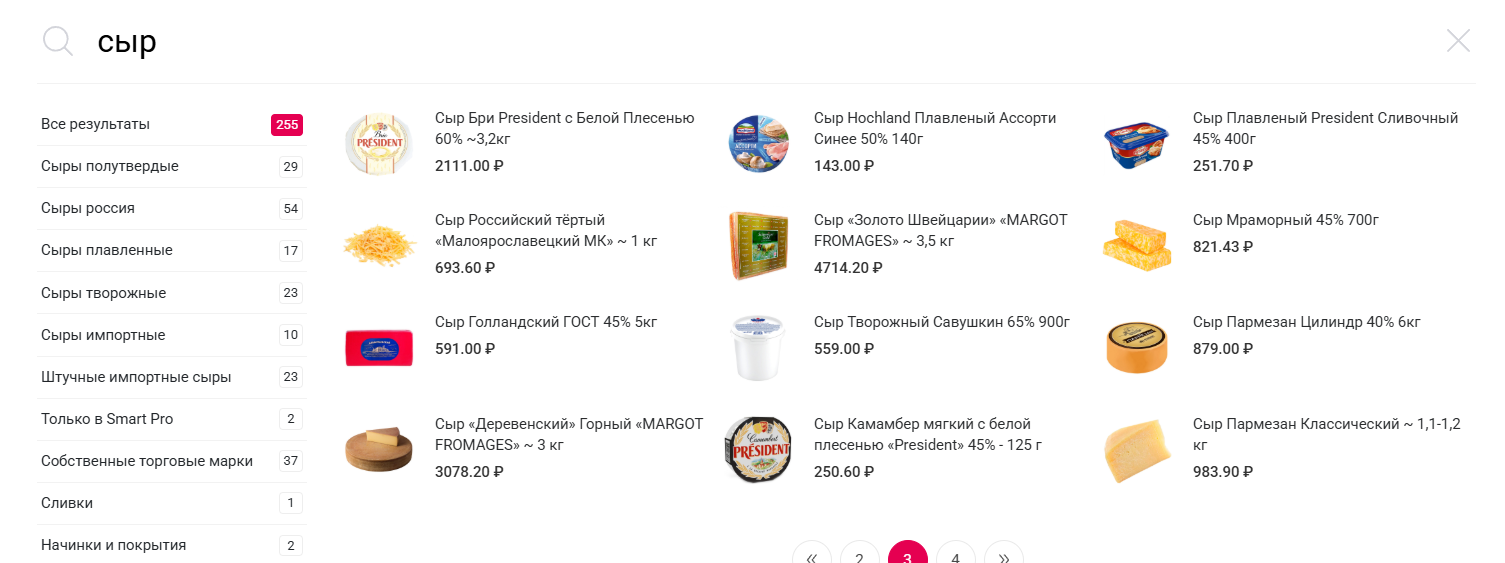The height and width of the screenshot is (563, 1505).
Task: Open the Camembert President product image
Action: pos(758,449)
